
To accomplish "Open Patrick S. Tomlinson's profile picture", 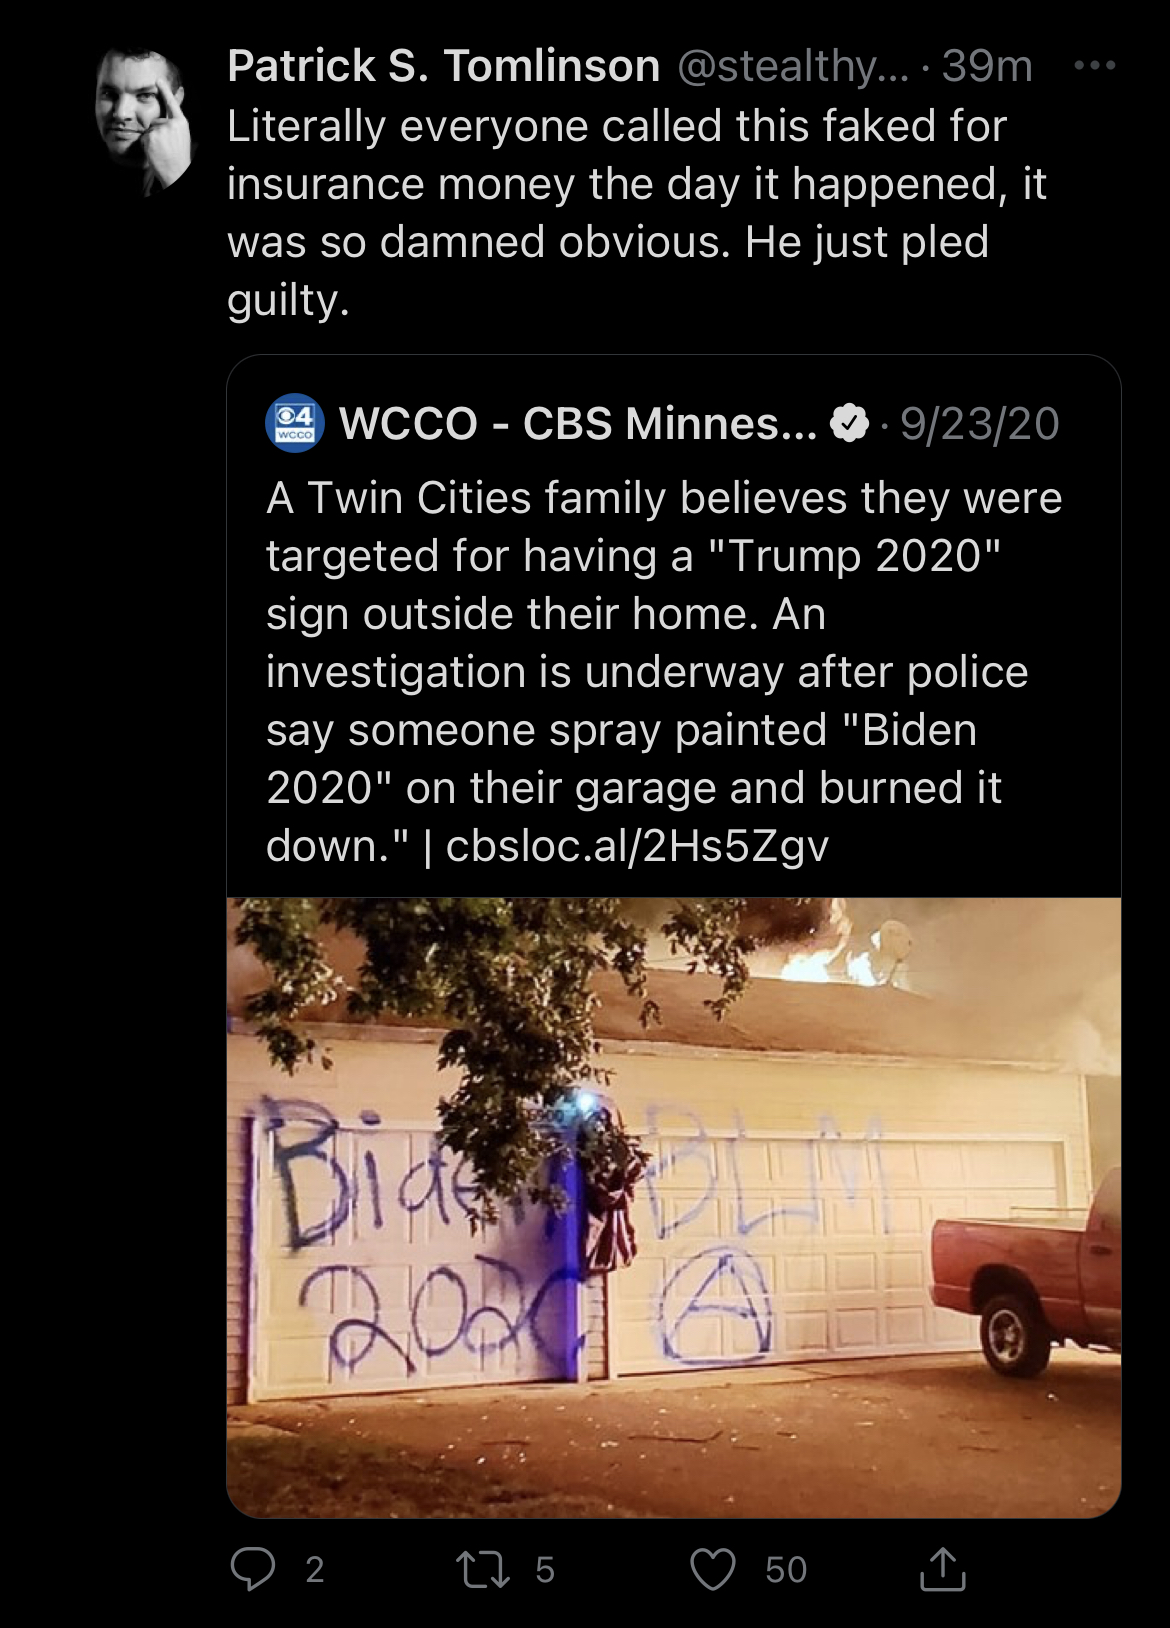I will 142,120.
